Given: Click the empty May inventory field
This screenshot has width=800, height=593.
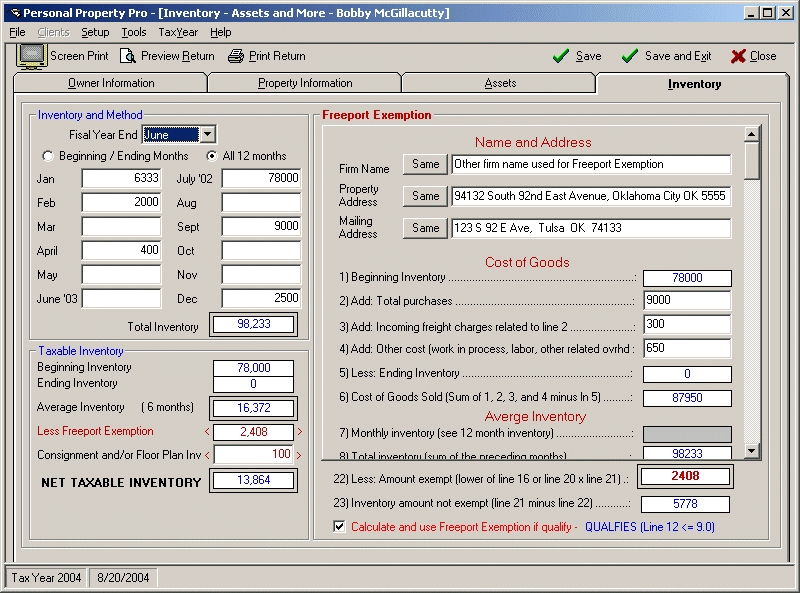Looking at the screenshot, I should click(x=121, y=274).
